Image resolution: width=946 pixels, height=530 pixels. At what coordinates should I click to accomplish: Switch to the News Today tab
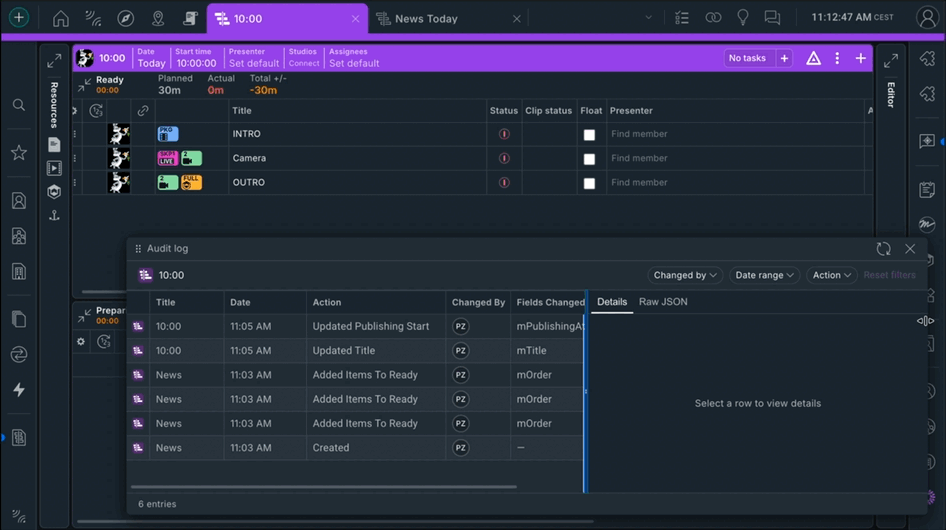[x=426, y=19]
